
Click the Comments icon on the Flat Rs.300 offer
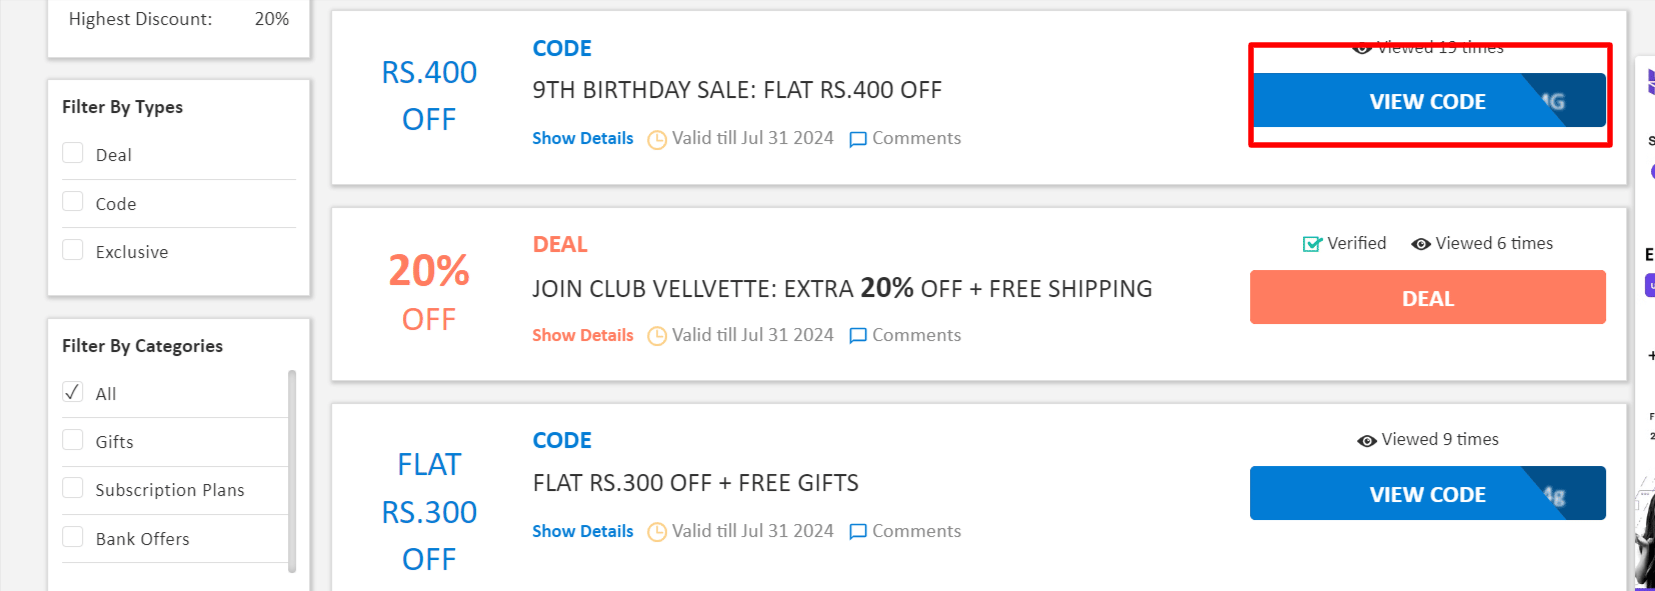[857, 531]
